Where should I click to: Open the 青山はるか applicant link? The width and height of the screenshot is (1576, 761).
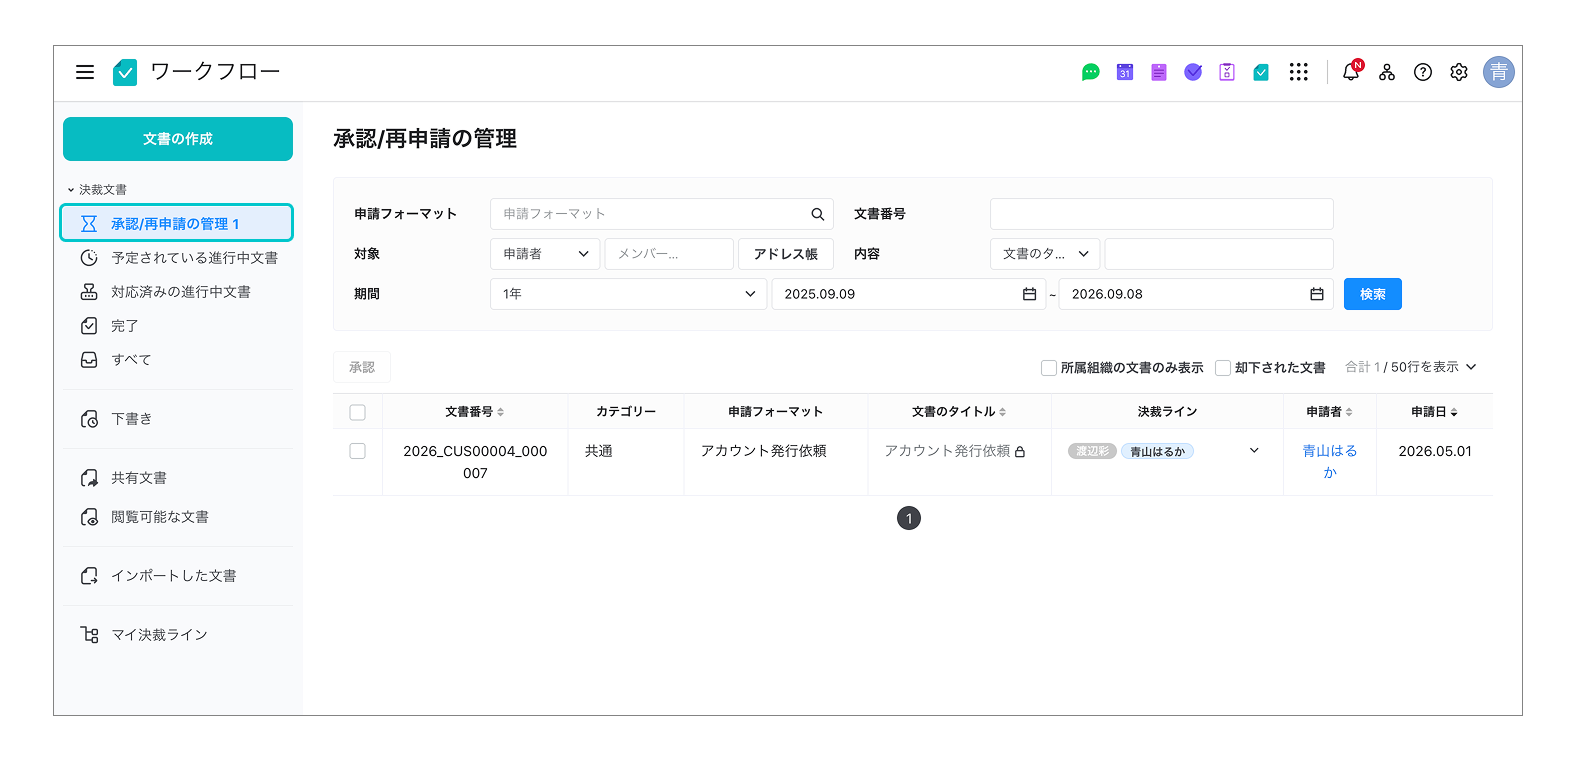[1330, 462]
